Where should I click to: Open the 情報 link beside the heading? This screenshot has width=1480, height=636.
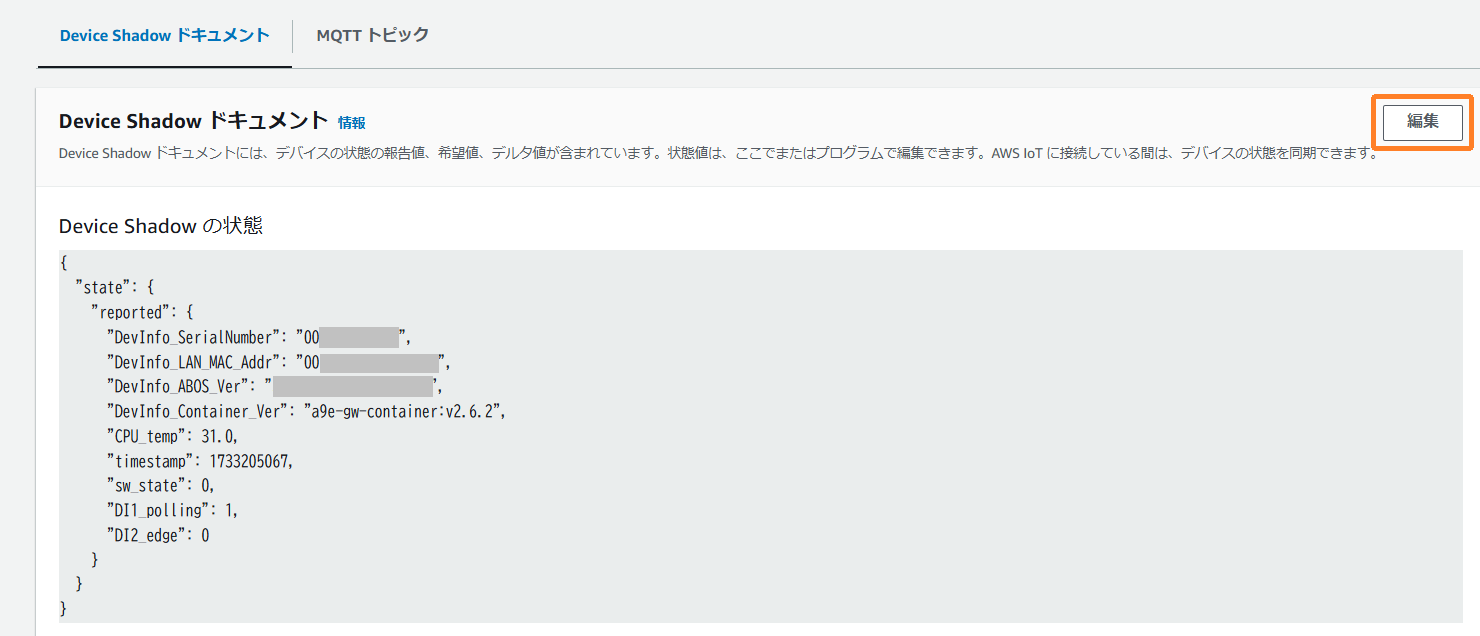(x=351, y=123)
